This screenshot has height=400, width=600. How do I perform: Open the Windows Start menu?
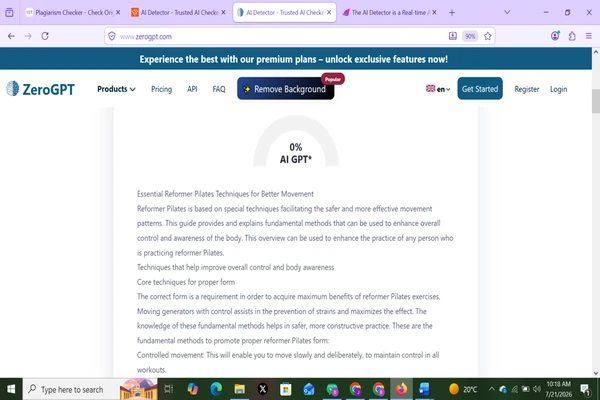pyautogui.click(x=11, y=389)
